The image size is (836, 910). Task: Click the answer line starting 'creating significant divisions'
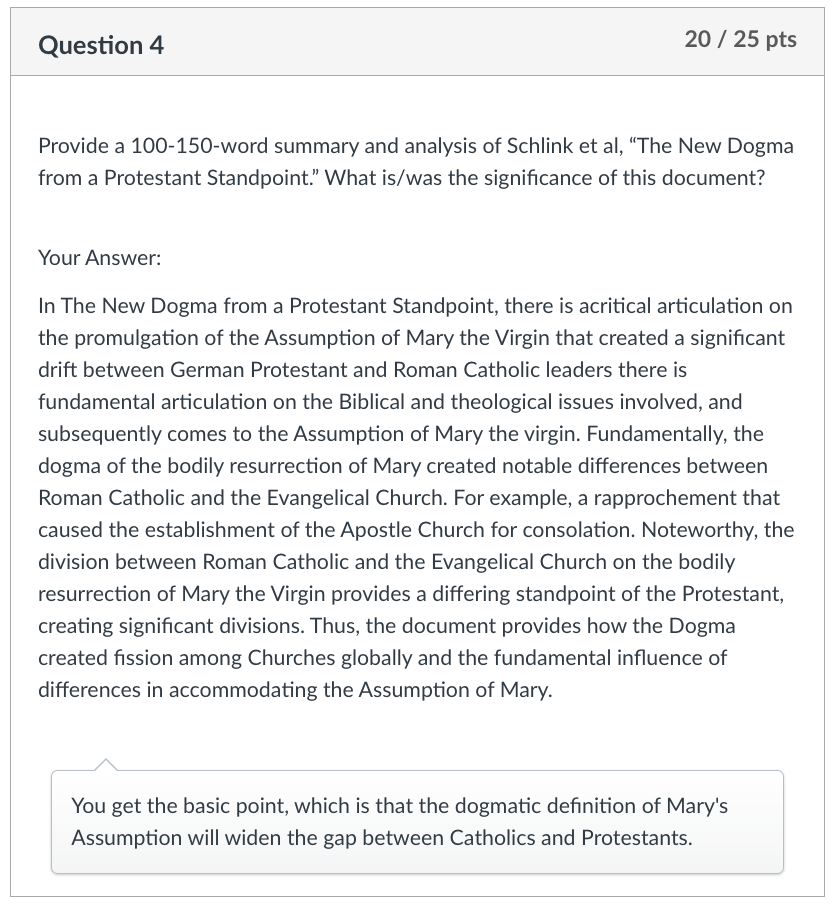[387, 626]
